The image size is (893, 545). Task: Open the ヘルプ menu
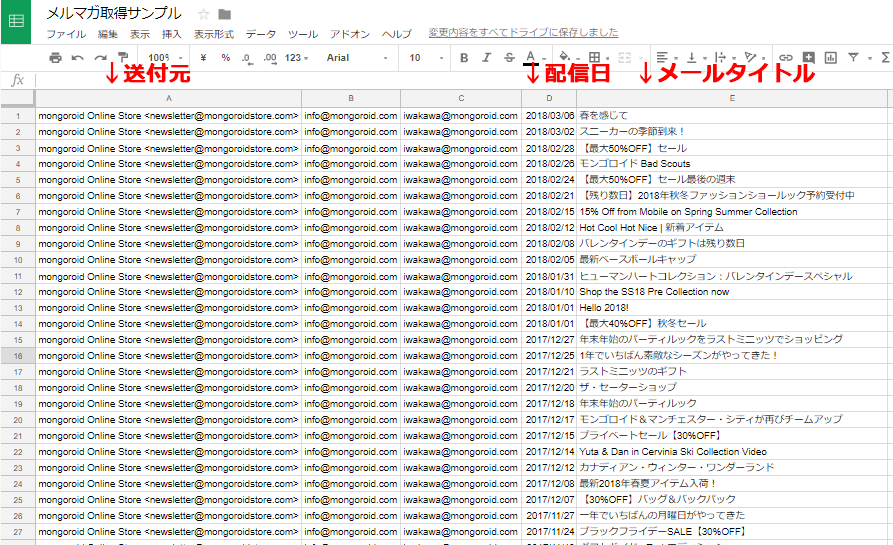396,34
